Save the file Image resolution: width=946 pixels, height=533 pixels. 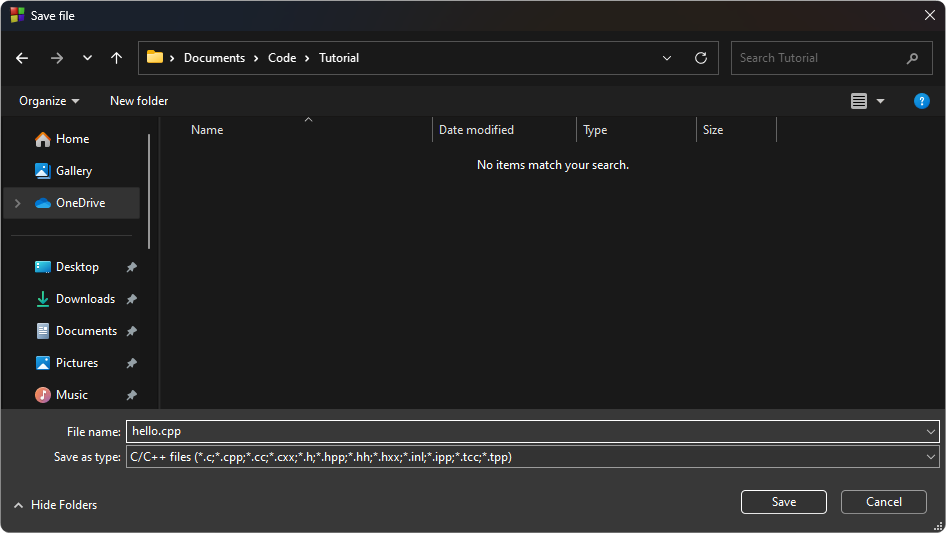point(784,502)
